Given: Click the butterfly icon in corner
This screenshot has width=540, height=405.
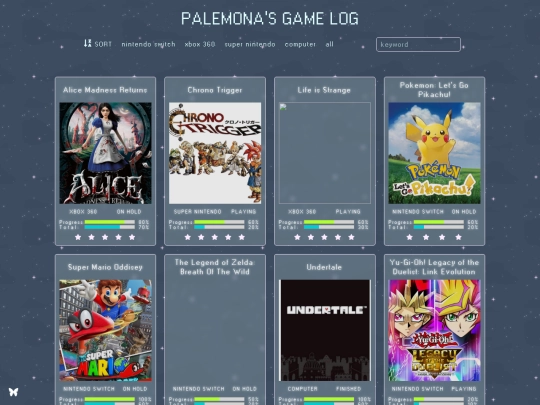Looking at the screenshot, I should click(13, 392).
